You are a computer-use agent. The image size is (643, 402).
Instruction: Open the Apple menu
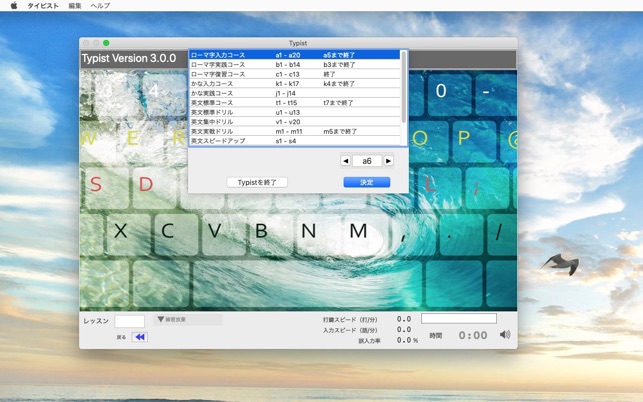14,5
